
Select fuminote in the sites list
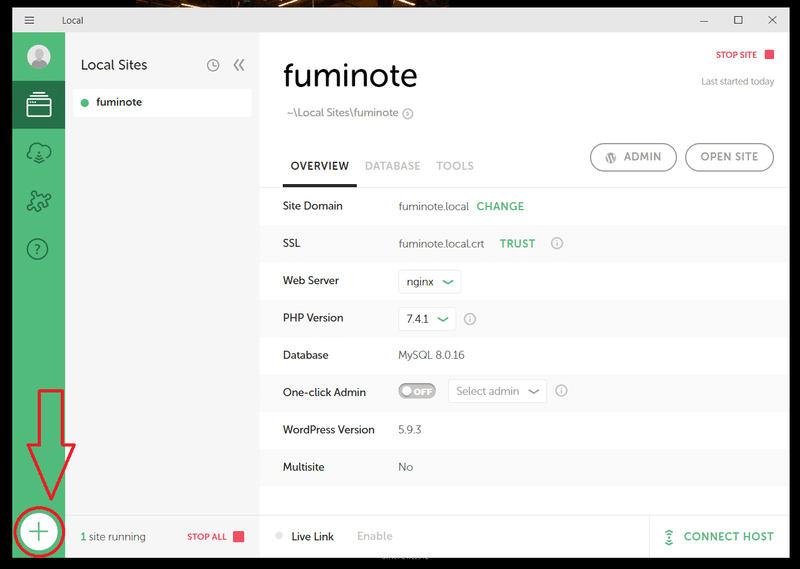[162, 103]
